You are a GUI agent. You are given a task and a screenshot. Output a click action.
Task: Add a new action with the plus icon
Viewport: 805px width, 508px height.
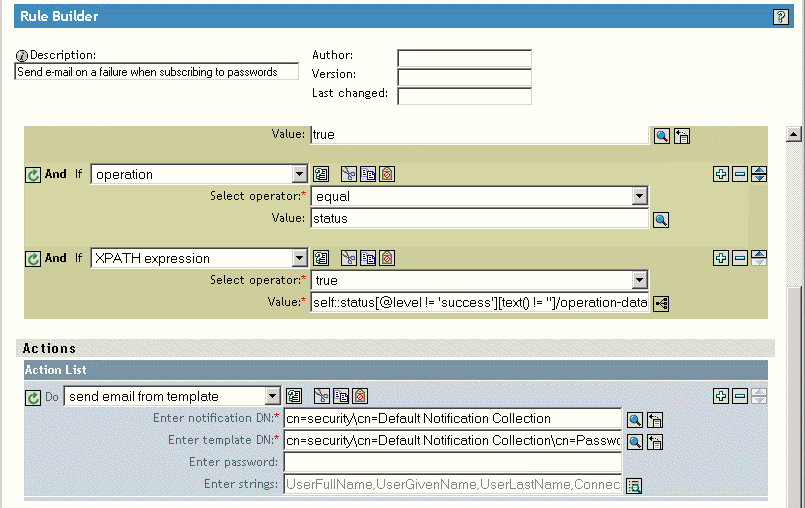721,397
